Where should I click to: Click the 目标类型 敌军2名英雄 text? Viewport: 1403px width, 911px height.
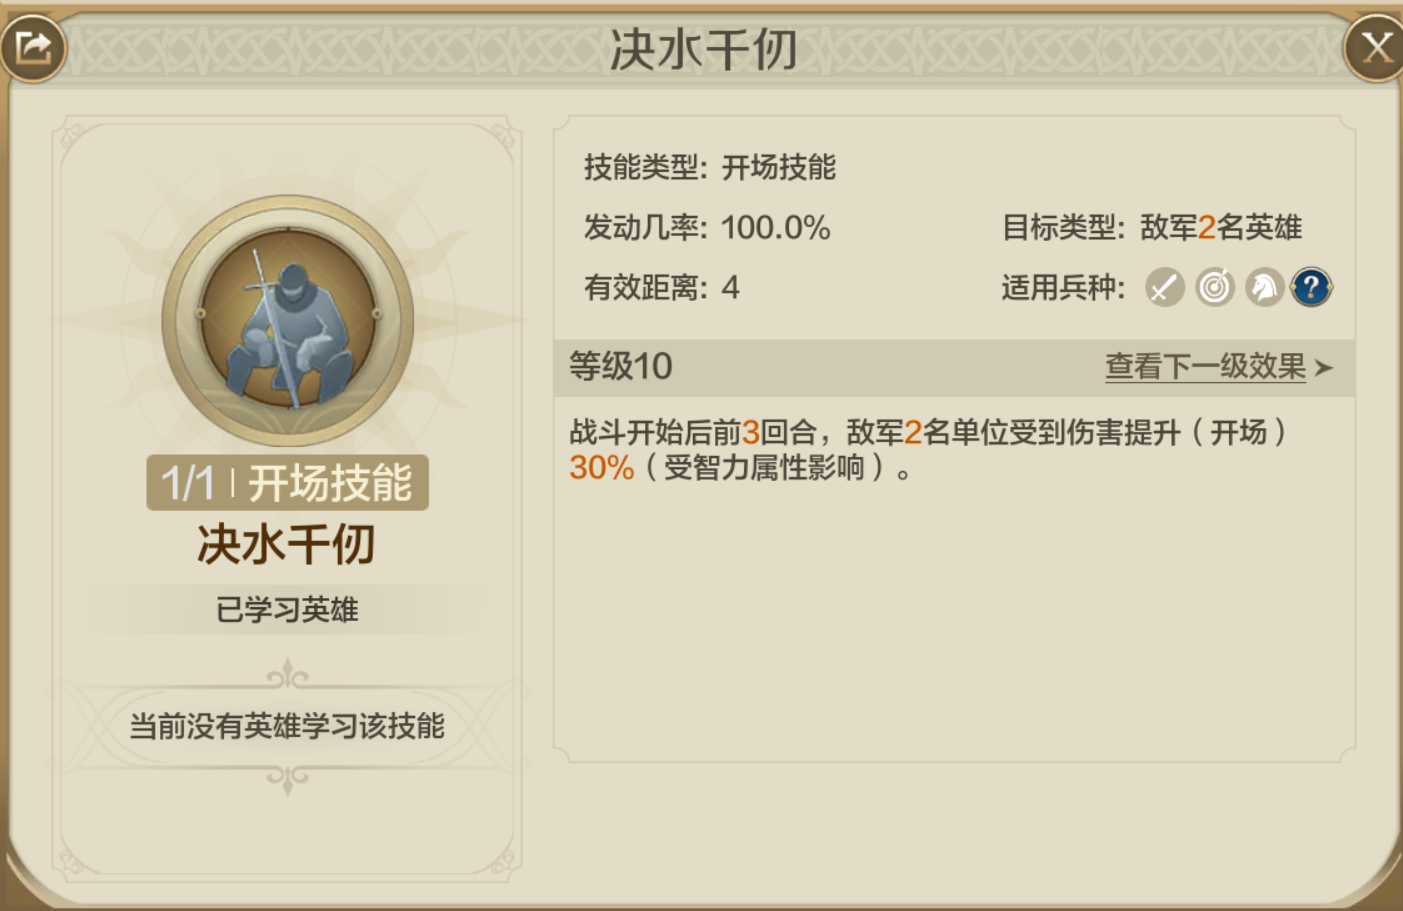click(x=1152, y=227)
